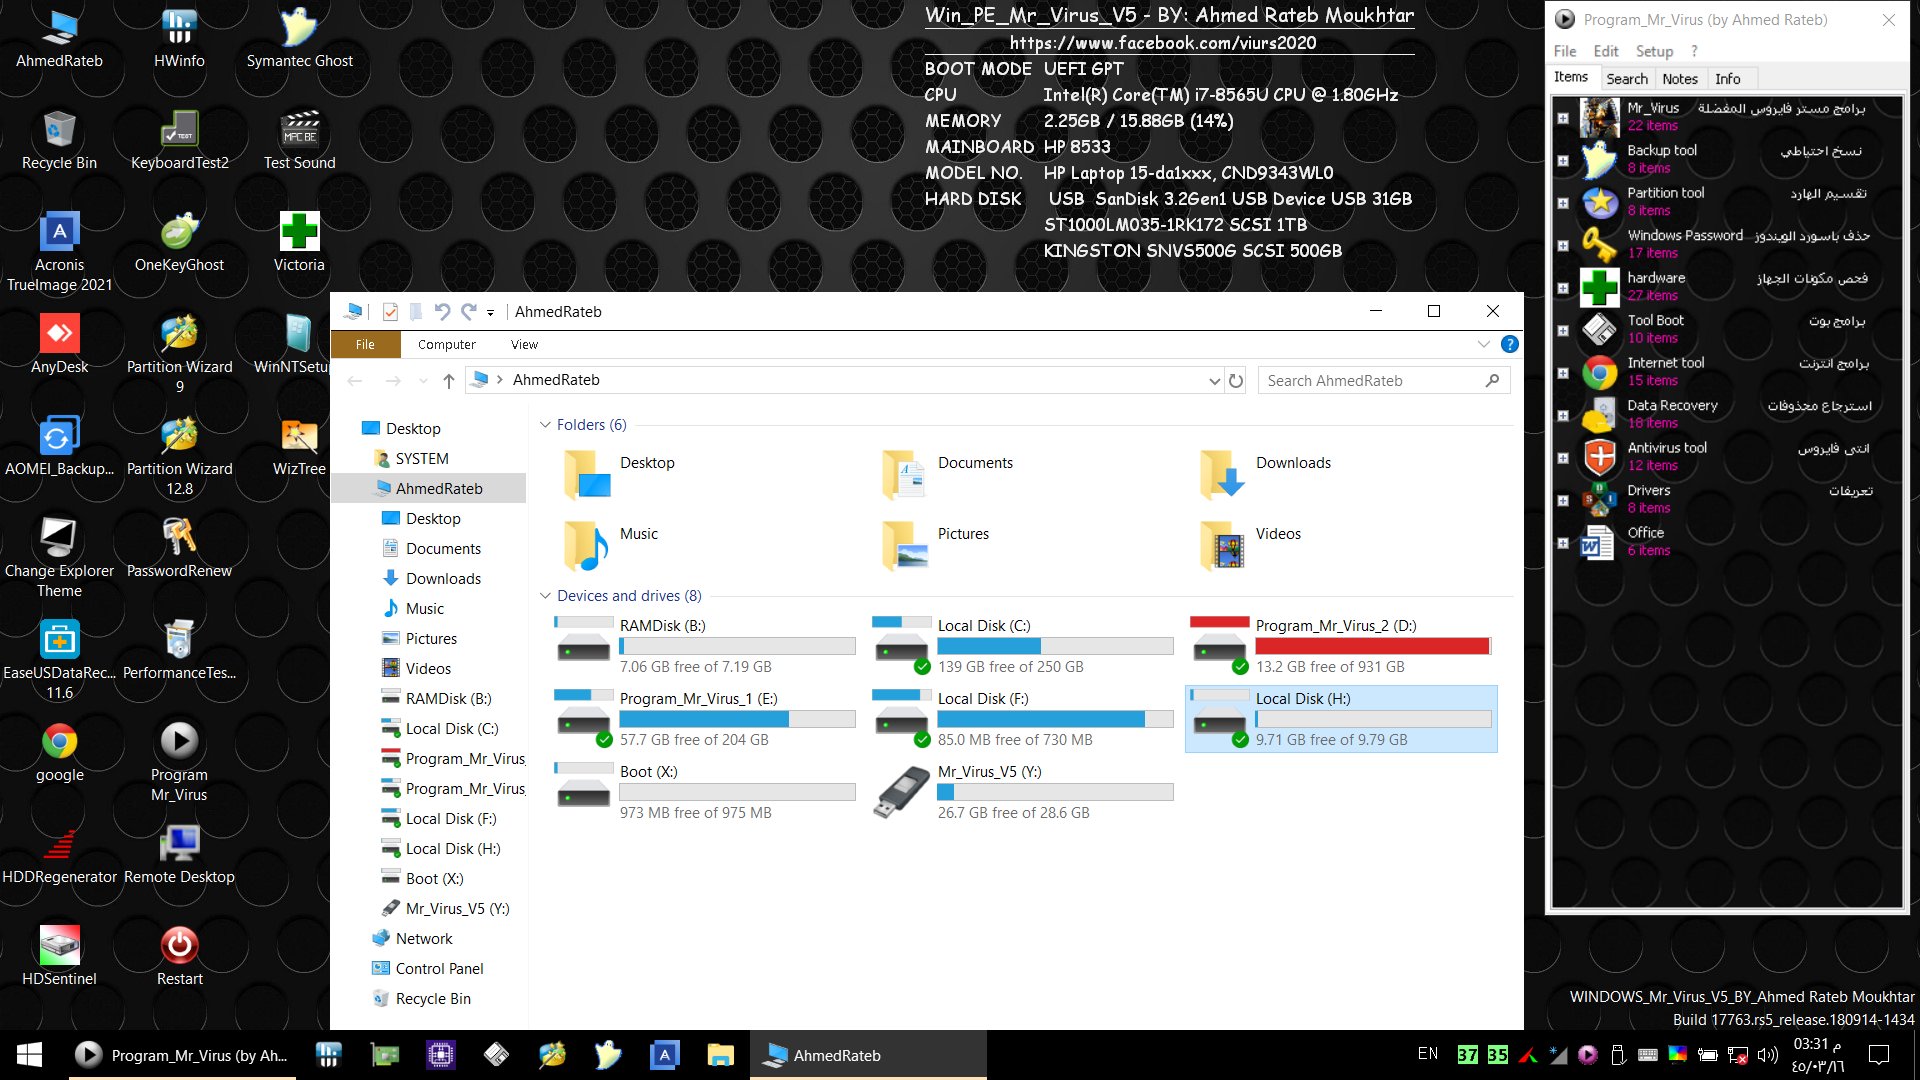Open Edit menu in Program_Mr_Virus
Image resolution: width=1920 pixels, height=1080 pixels.
tap(1606, 51)
